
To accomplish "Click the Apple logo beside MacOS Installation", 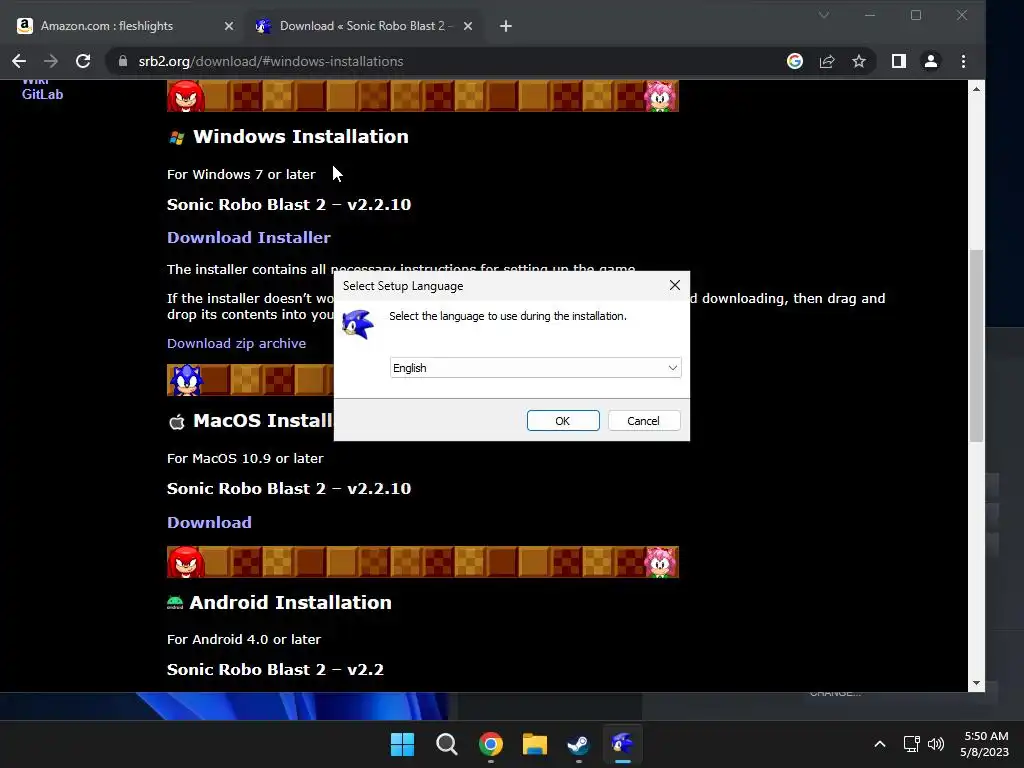I will click(176, 422).
